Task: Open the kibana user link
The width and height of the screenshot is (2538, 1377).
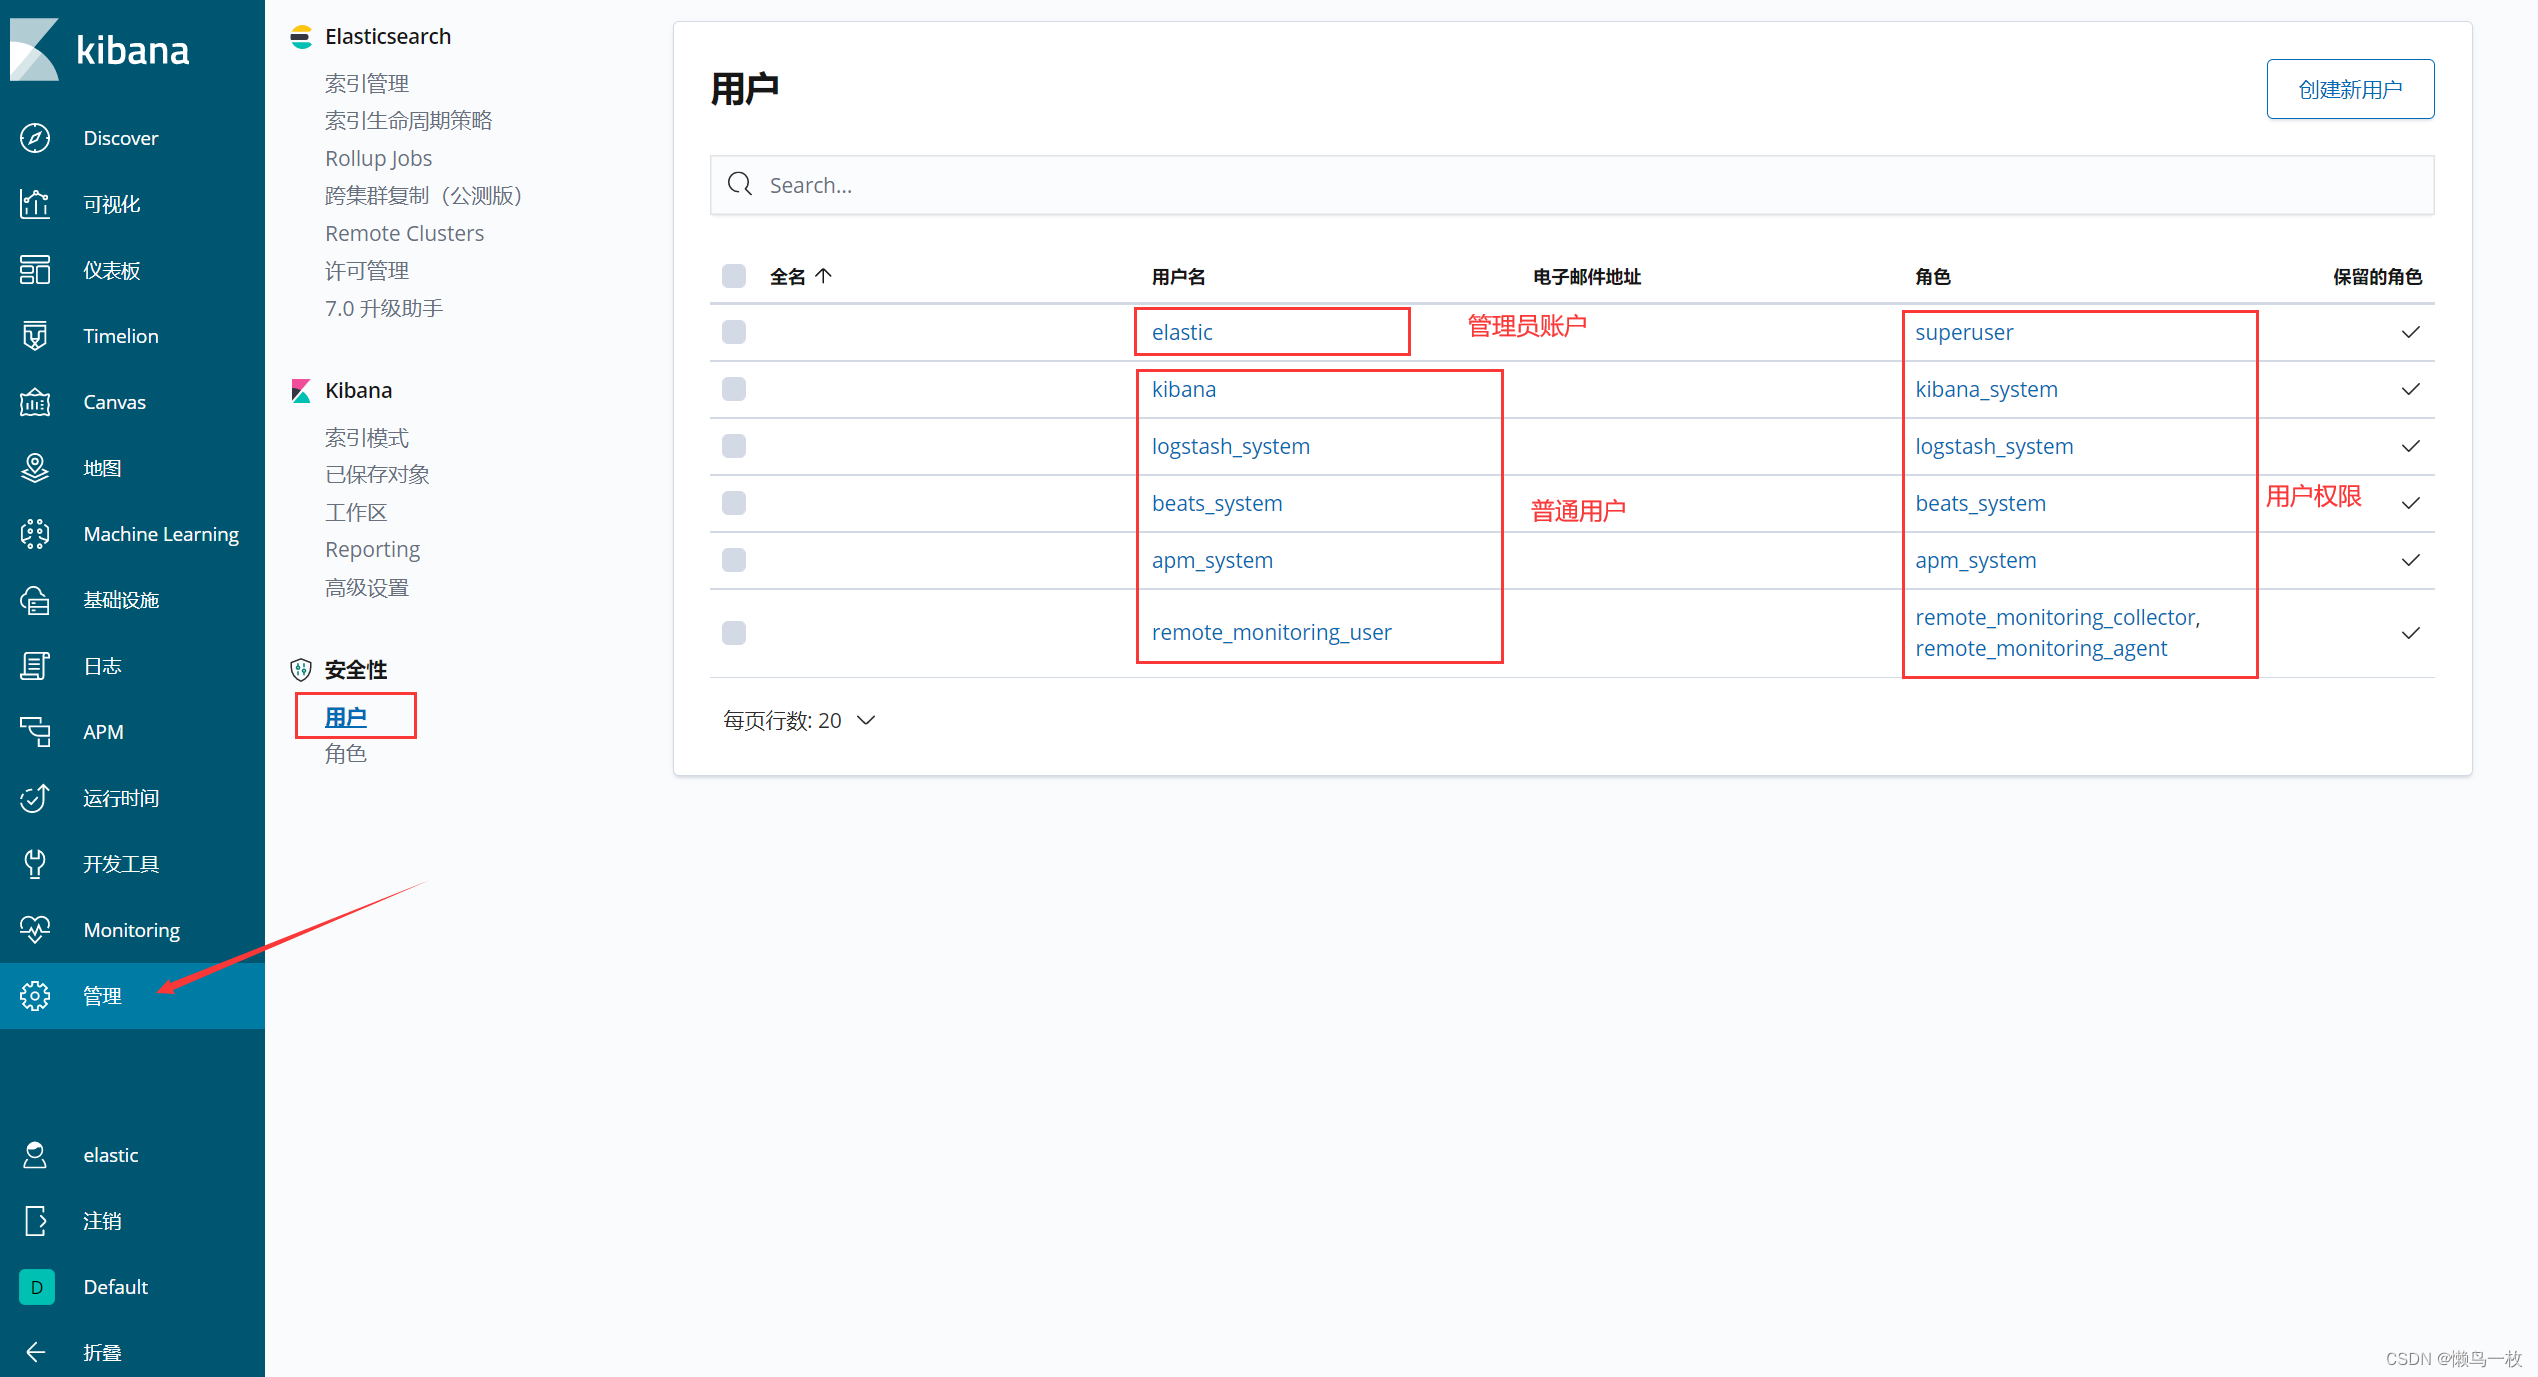Action: click(1184, 389)
